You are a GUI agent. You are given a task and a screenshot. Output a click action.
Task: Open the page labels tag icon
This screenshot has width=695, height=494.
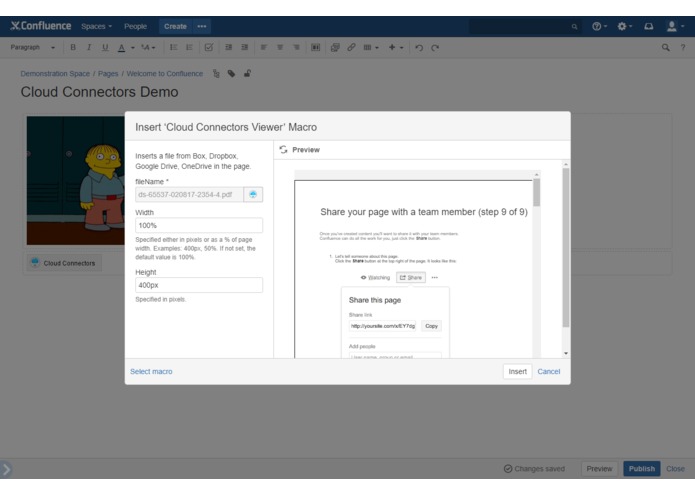[231, 74]
